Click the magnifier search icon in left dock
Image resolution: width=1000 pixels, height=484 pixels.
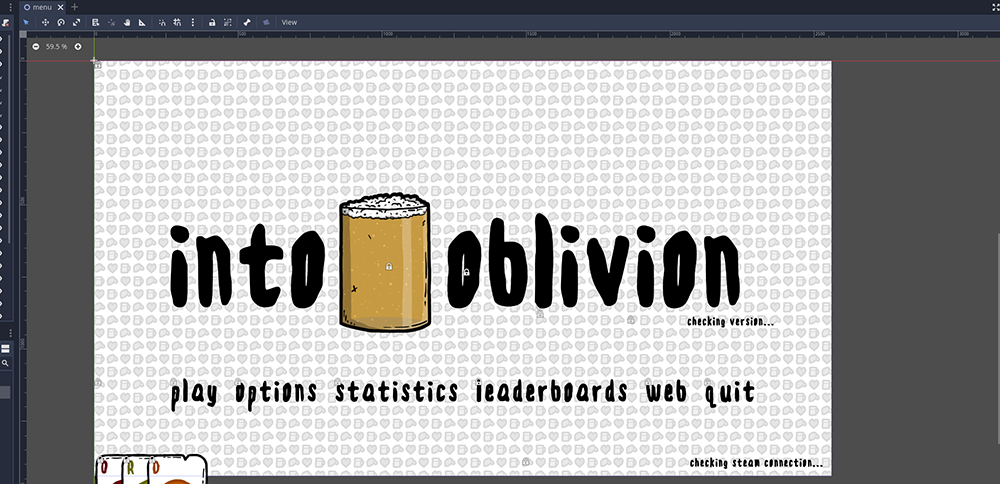coord(5,363)
